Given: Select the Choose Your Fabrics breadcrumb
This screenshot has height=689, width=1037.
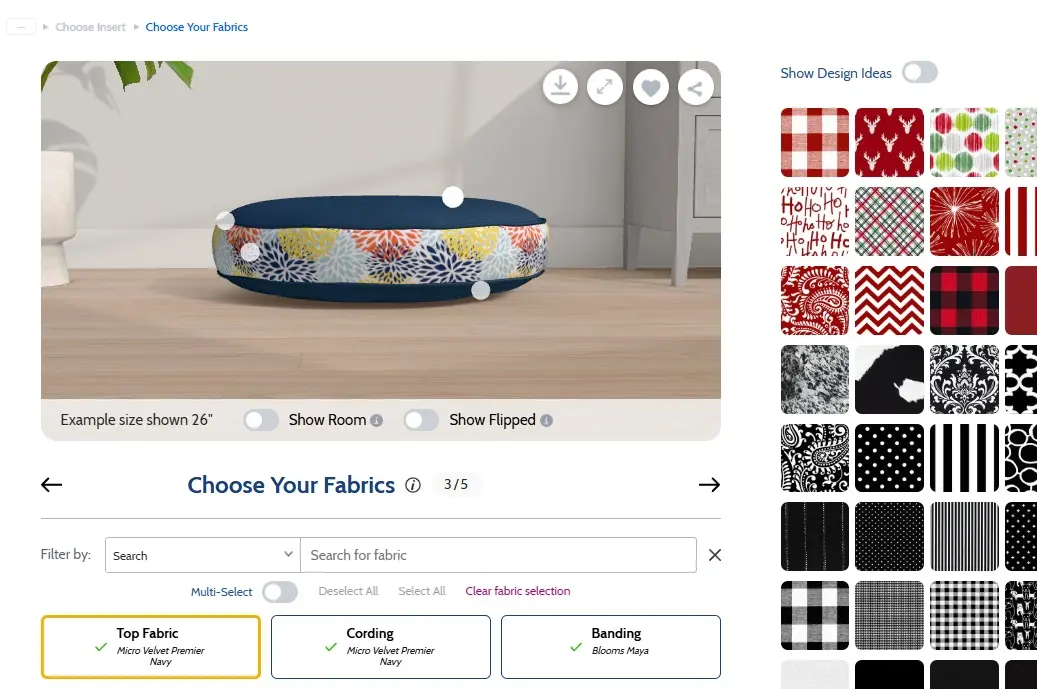Looking at the screenshot, I should pos(196,27).
